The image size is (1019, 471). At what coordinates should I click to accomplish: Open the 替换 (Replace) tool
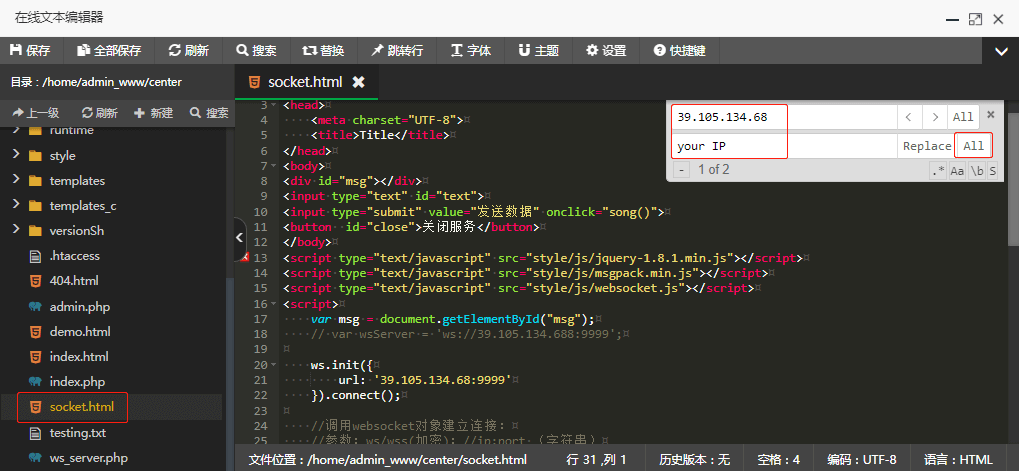[x=322, y=50]
